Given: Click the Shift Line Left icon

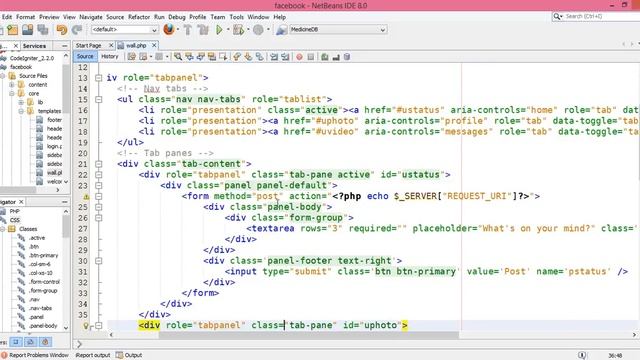Looking at the screenshot, I should (x=274, y=57).
